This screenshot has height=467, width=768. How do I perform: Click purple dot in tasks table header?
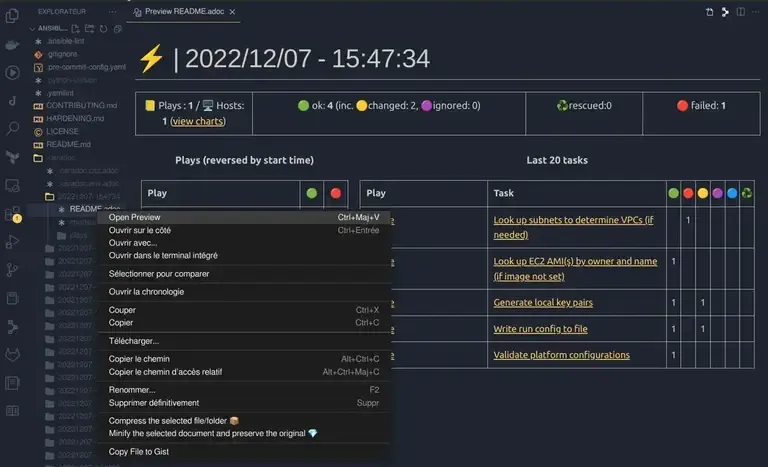[x=717, y=193]
